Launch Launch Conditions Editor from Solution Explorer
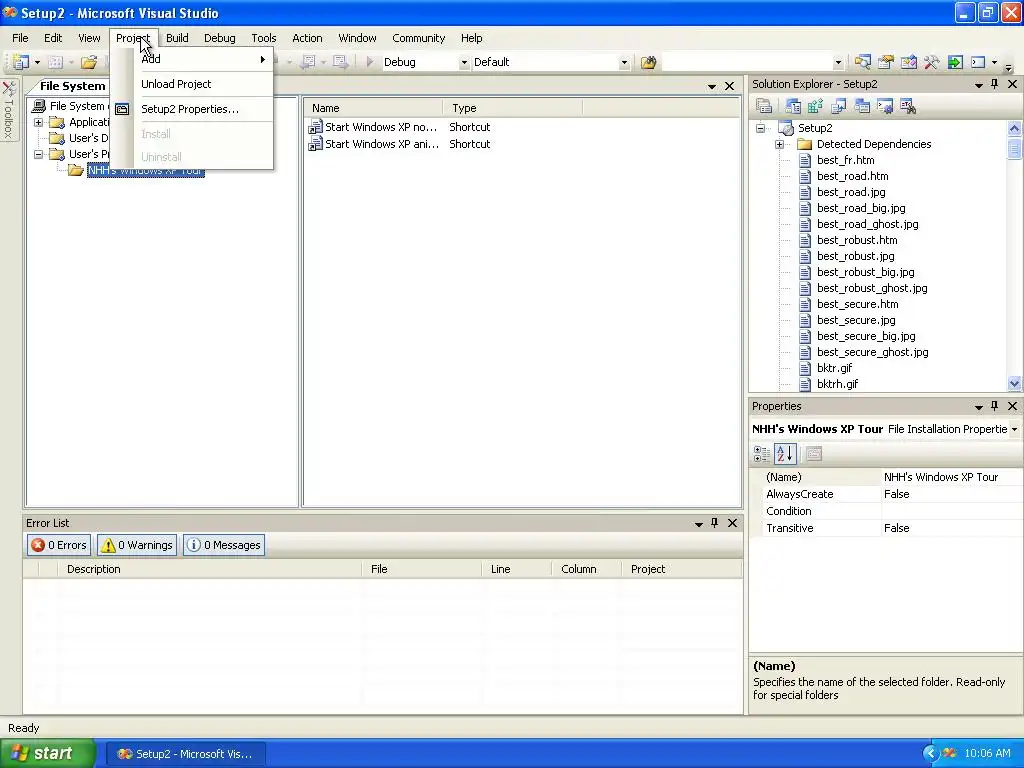Image resolution: width=1024 pixels, height=768 pixels. 908,106
